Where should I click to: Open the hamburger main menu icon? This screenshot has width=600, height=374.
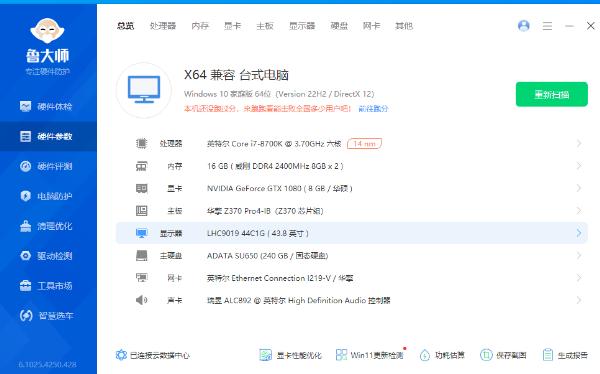pos(547,26)
